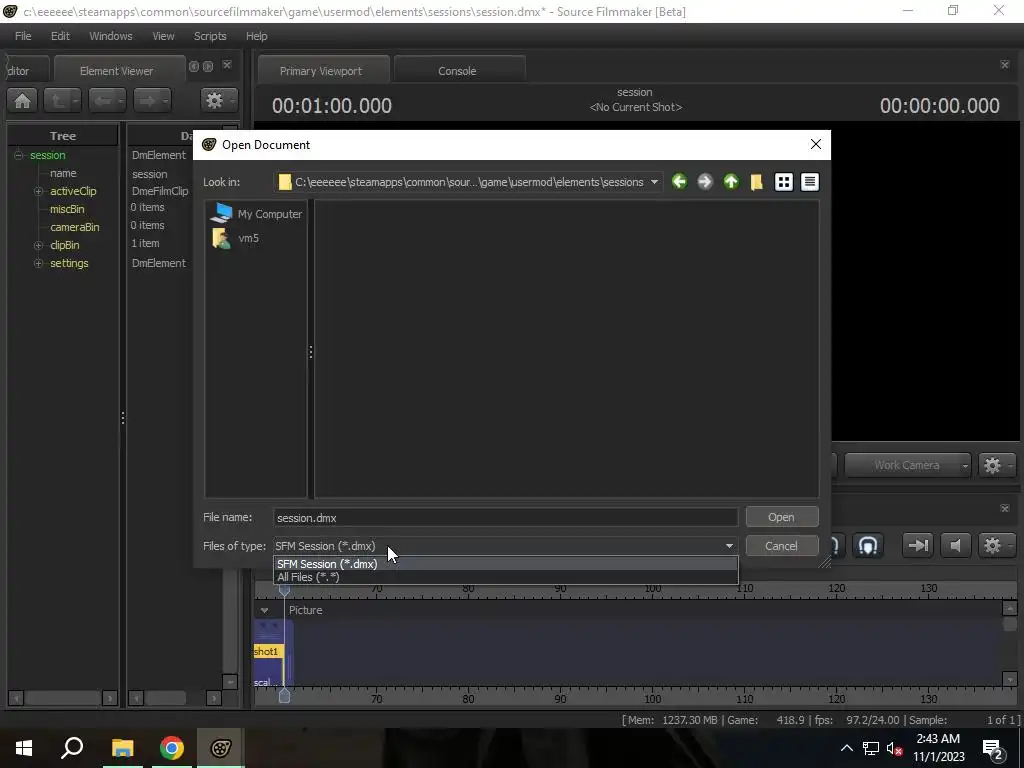Image resolution: width=1024 pixels, height=768 pixels.
Task: Create new folder in file dialog
Action: coord(756,182)
